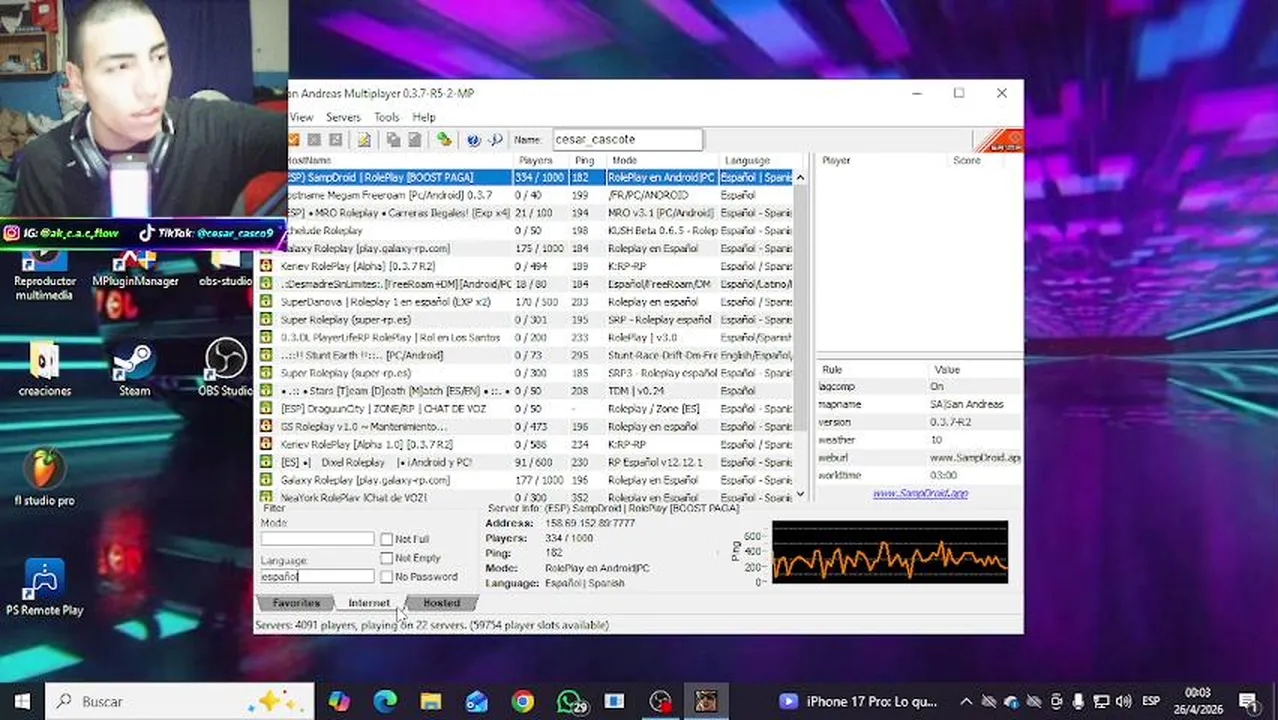Open the creaciones desktop folder
Image resolution: width=1278 pixels, height=720 pixels.
[x=44, y=370]
